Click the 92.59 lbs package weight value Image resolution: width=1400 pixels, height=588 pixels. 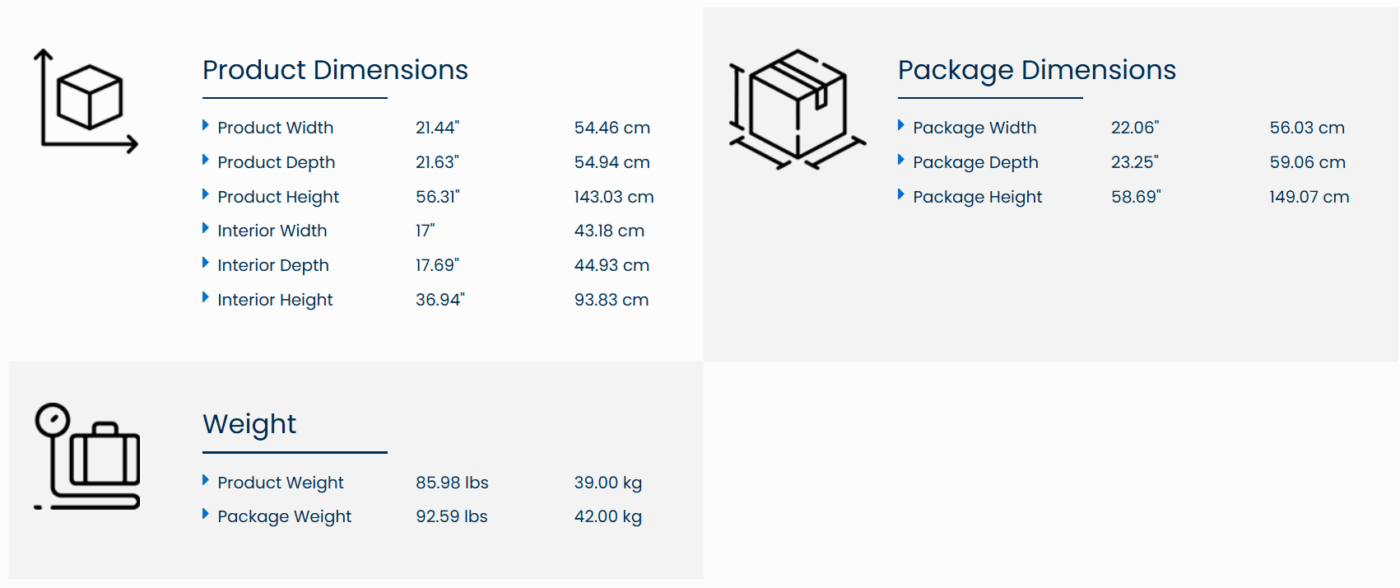tap(452, 517)
